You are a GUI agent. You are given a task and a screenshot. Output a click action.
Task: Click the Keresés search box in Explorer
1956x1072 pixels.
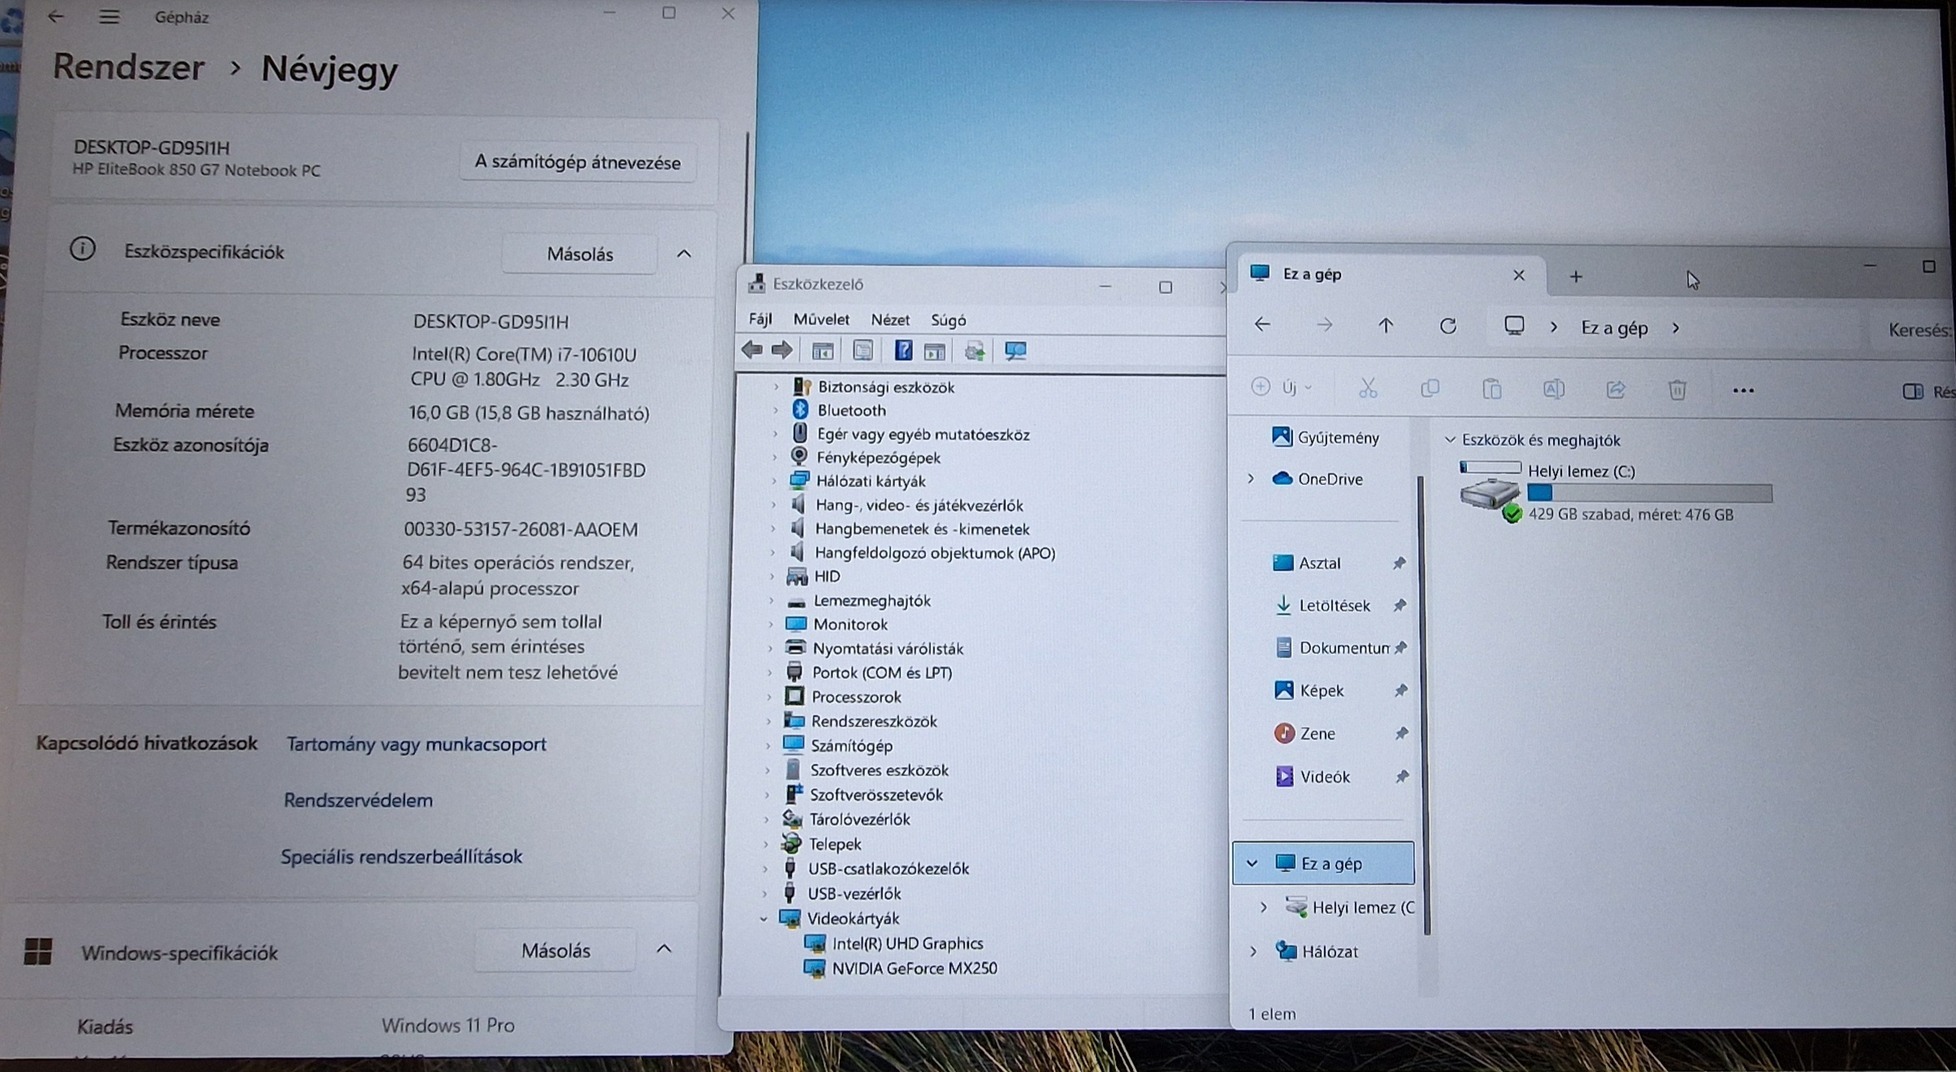point(1915,329)
